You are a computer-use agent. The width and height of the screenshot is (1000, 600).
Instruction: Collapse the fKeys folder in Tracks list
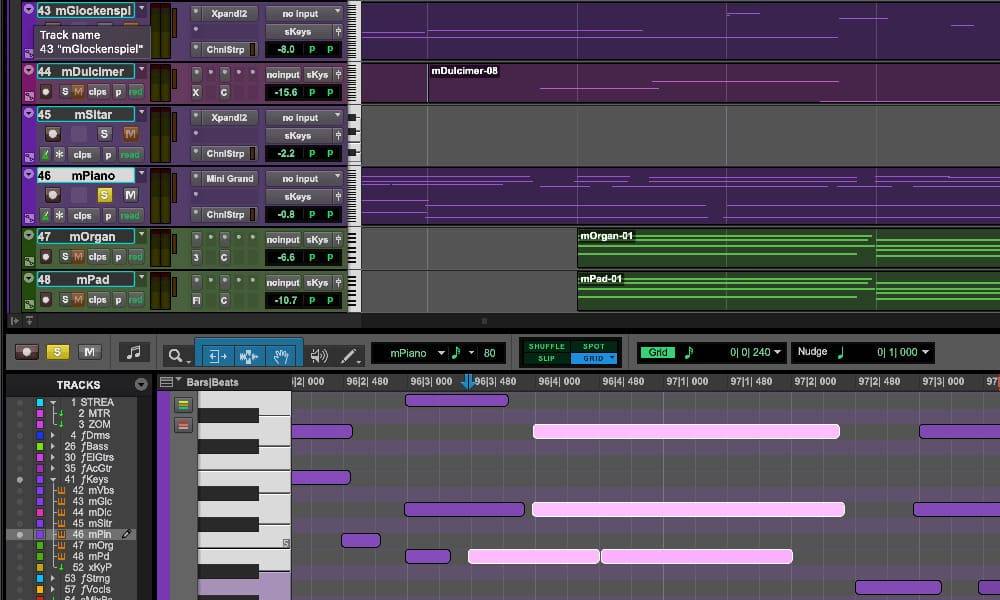(52, 478)
